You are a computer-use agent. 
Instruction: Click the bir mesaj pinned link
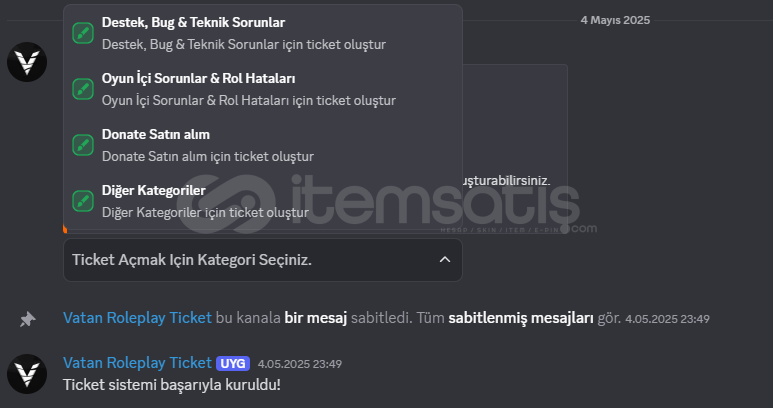pyautogui.click(x=315, y=318)
